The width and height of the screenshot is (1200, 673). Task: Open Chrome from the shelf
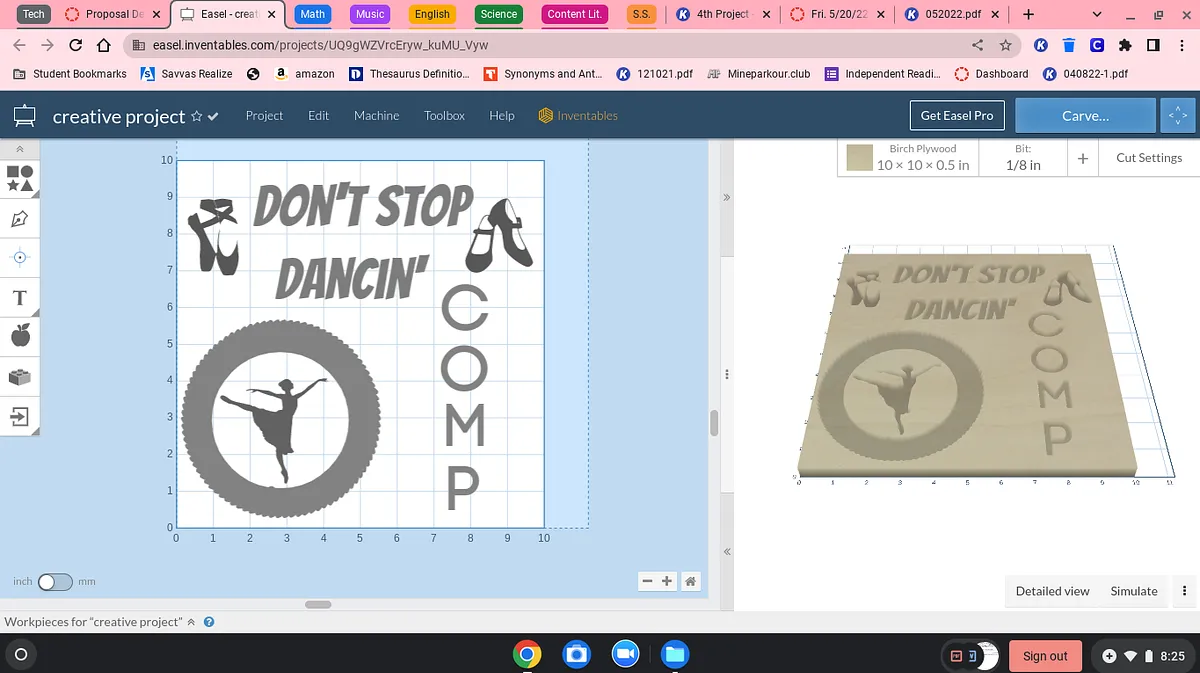pyautogui.click(x=527, y=655)
